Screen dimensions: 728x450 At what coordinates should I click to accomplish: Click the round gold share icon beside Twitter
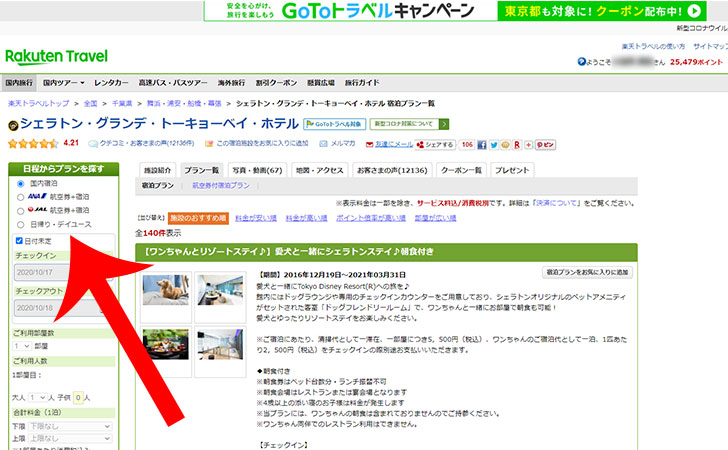505,145
